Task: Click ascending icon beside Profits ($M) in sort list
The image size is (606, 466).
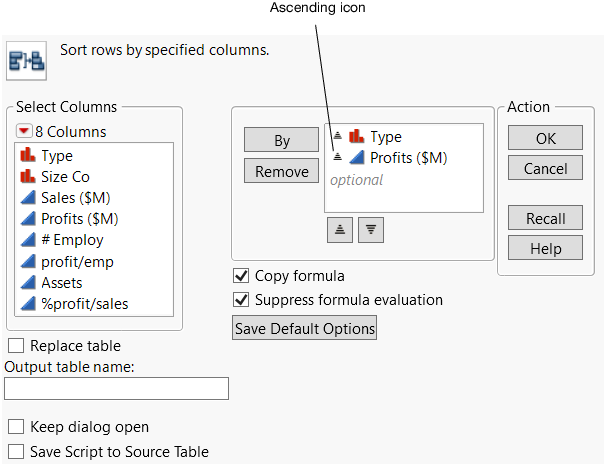Action: click(x=337, y=158)
